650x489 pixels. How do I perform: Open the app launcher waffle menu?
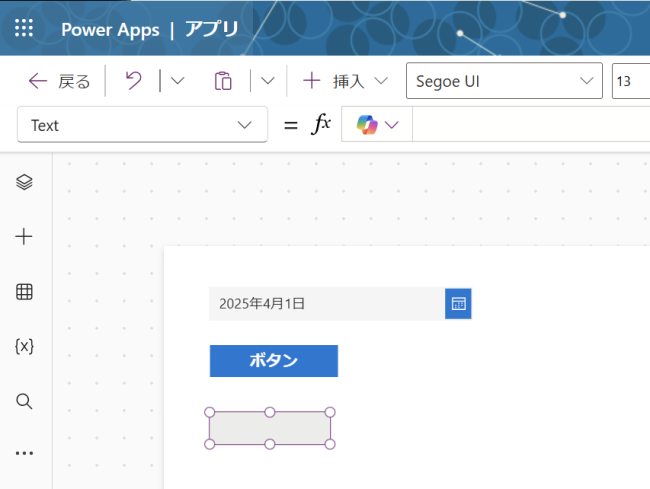pos(25,28)
